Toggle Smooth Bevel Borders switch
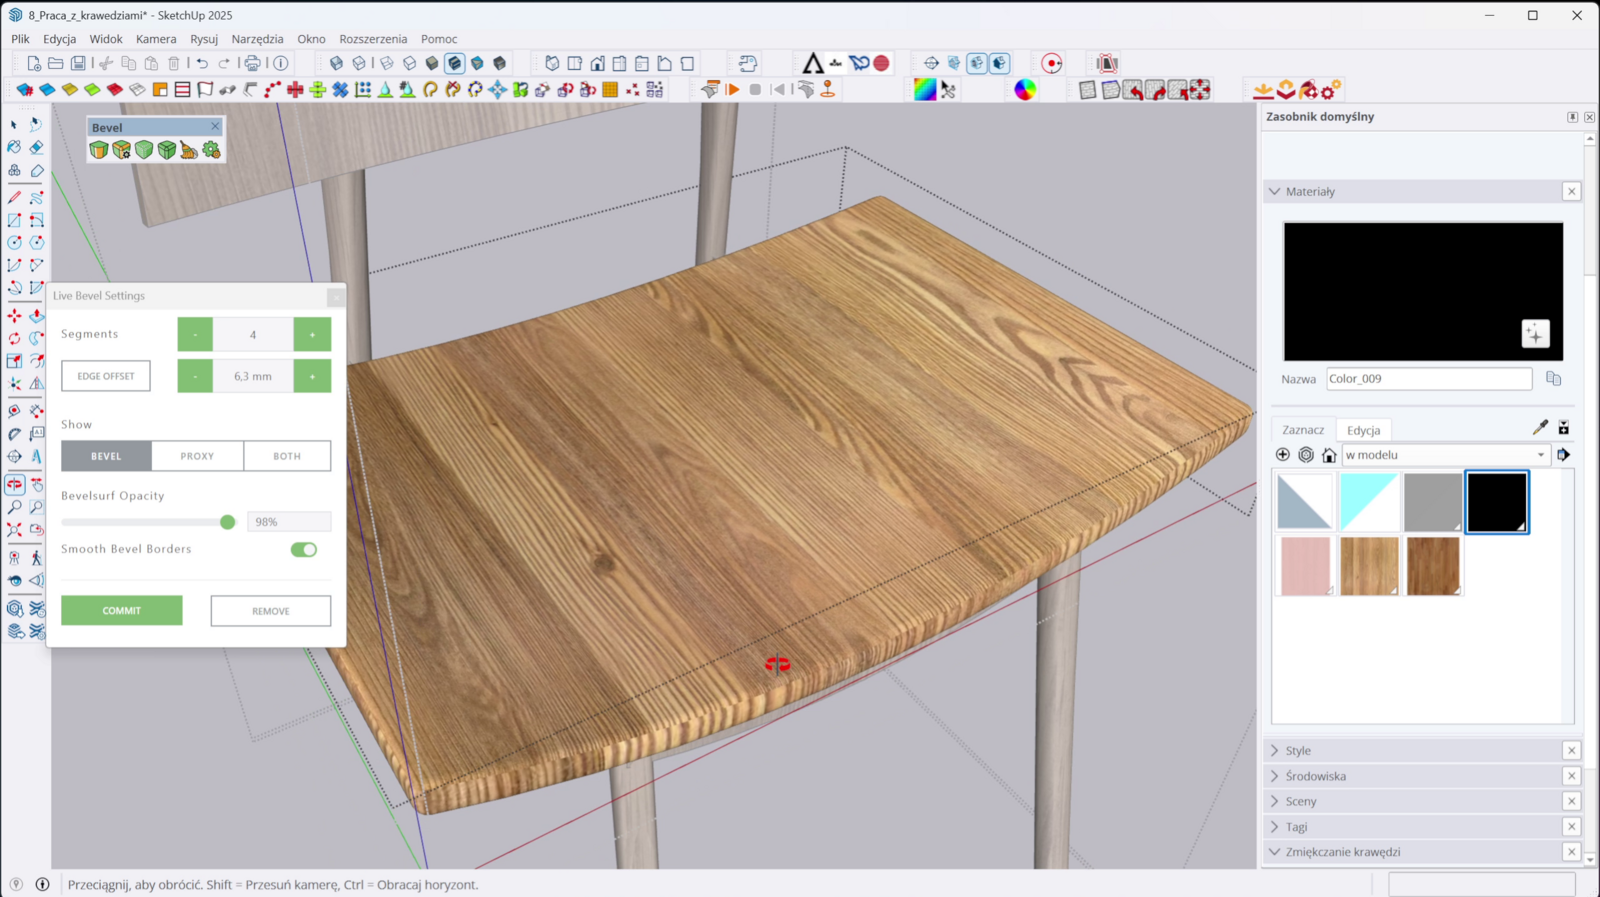This screenshot has width=1600, height=897. coord(303,549)
